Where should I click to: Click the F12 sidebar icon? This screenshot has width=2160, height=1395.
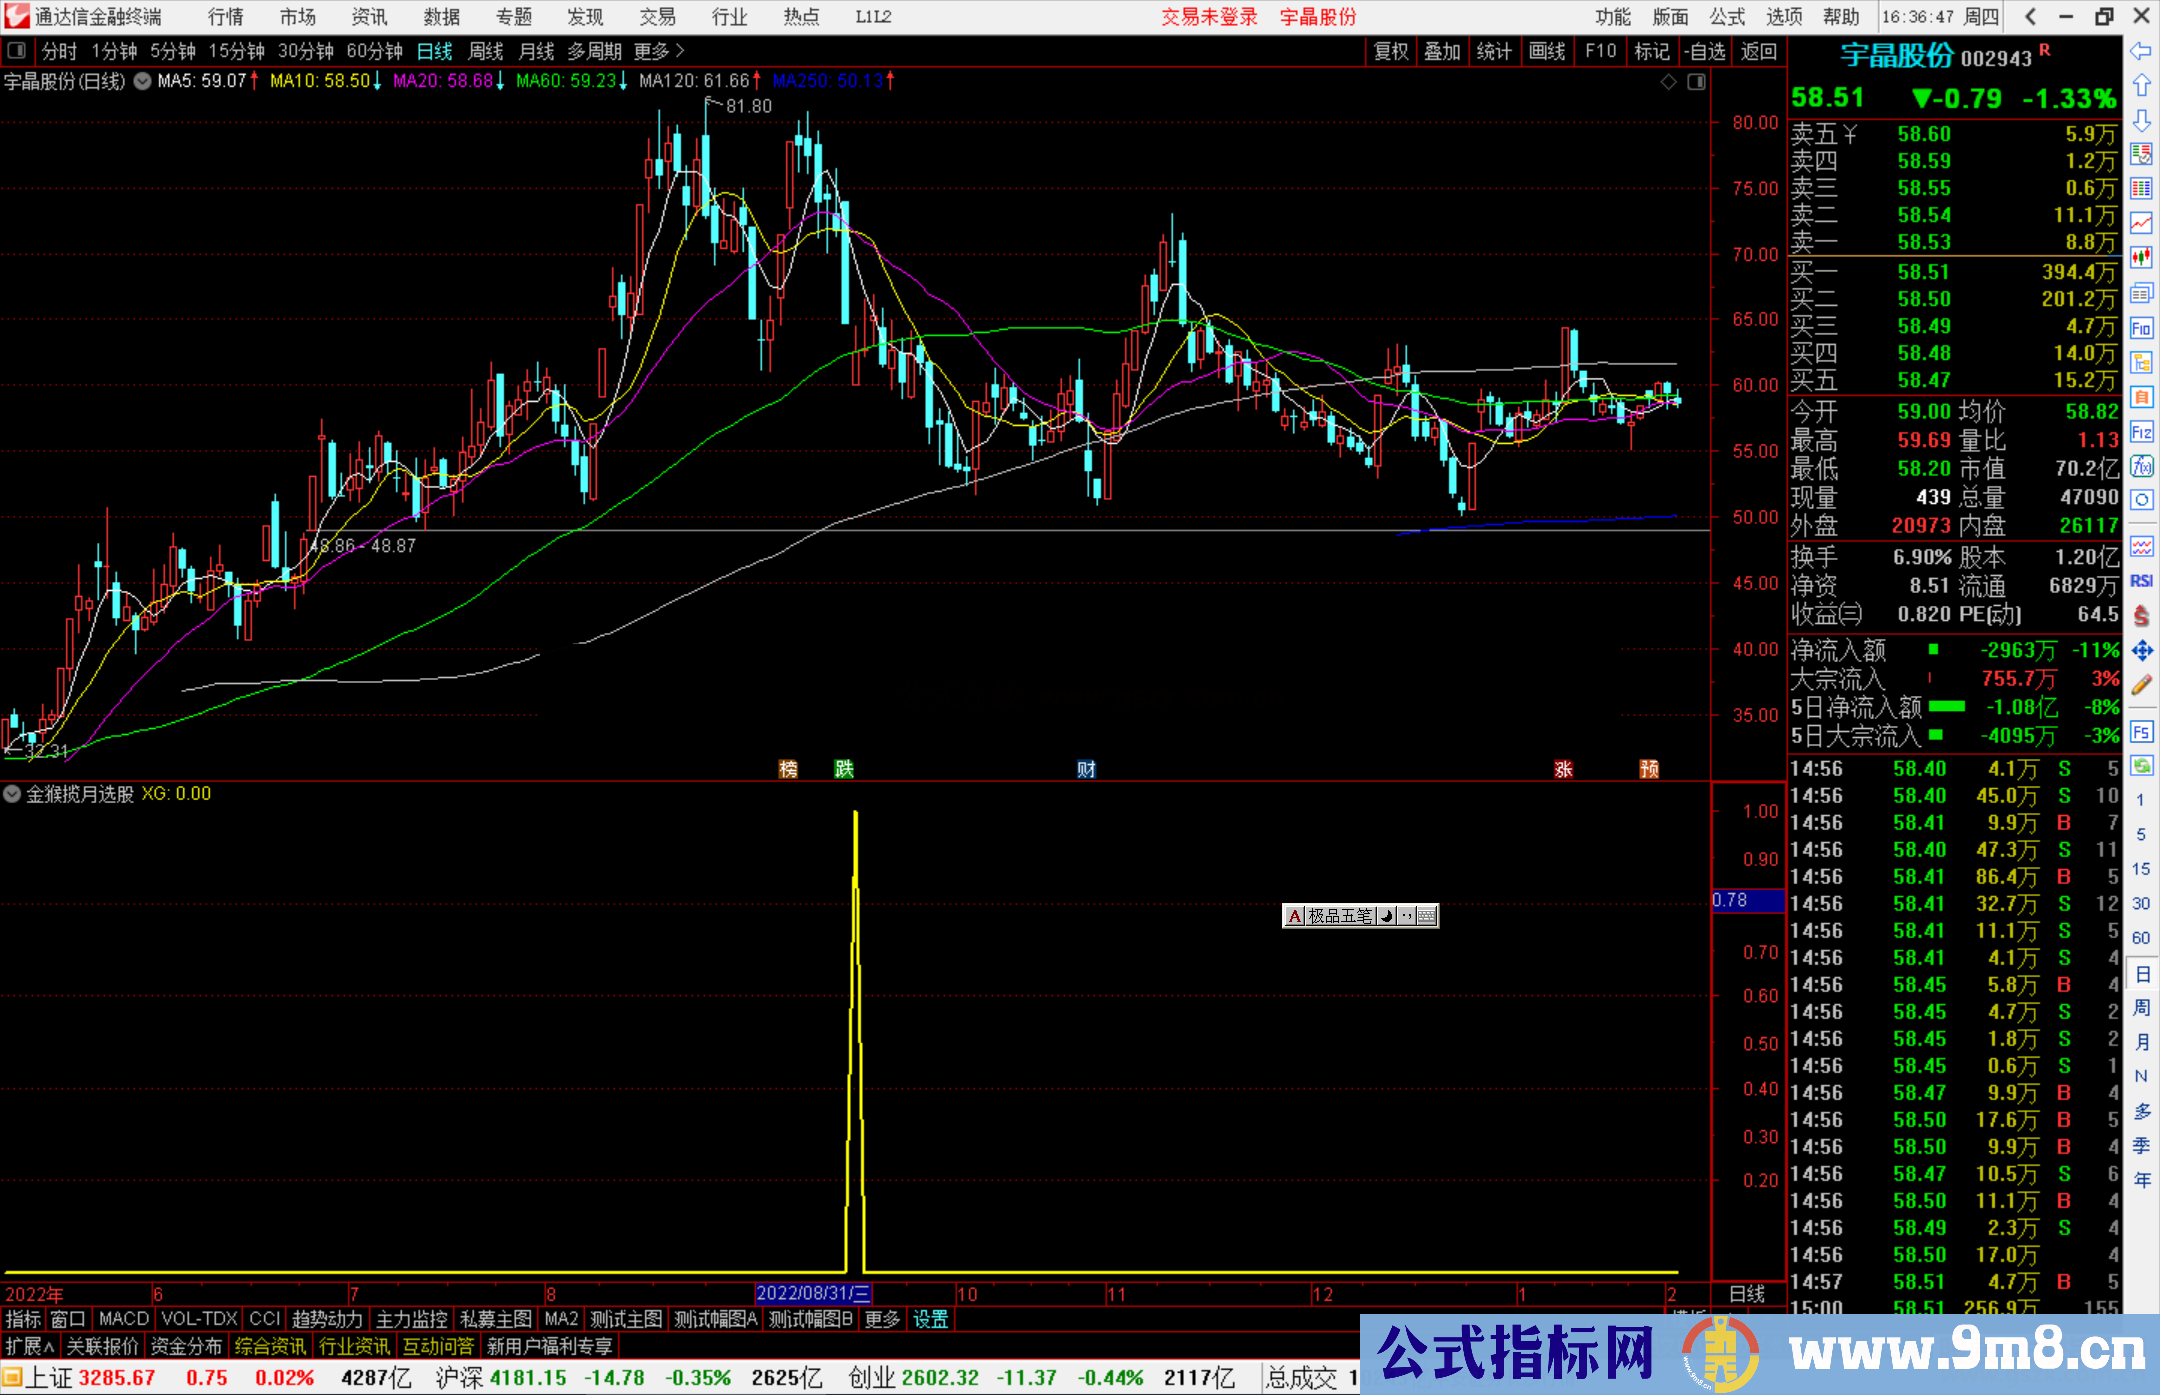[2141, 432]
